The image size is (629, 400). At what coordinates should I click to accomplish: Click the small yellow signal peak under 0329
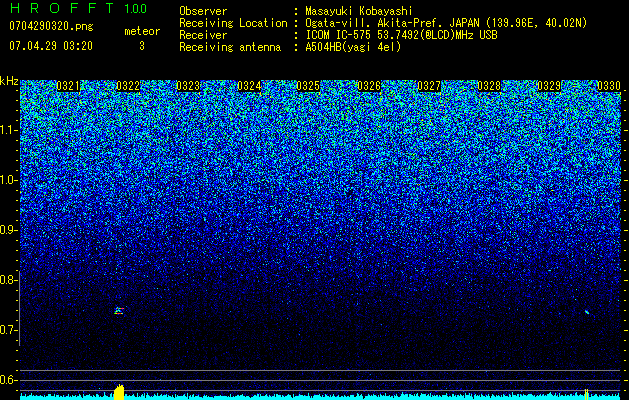586,394
